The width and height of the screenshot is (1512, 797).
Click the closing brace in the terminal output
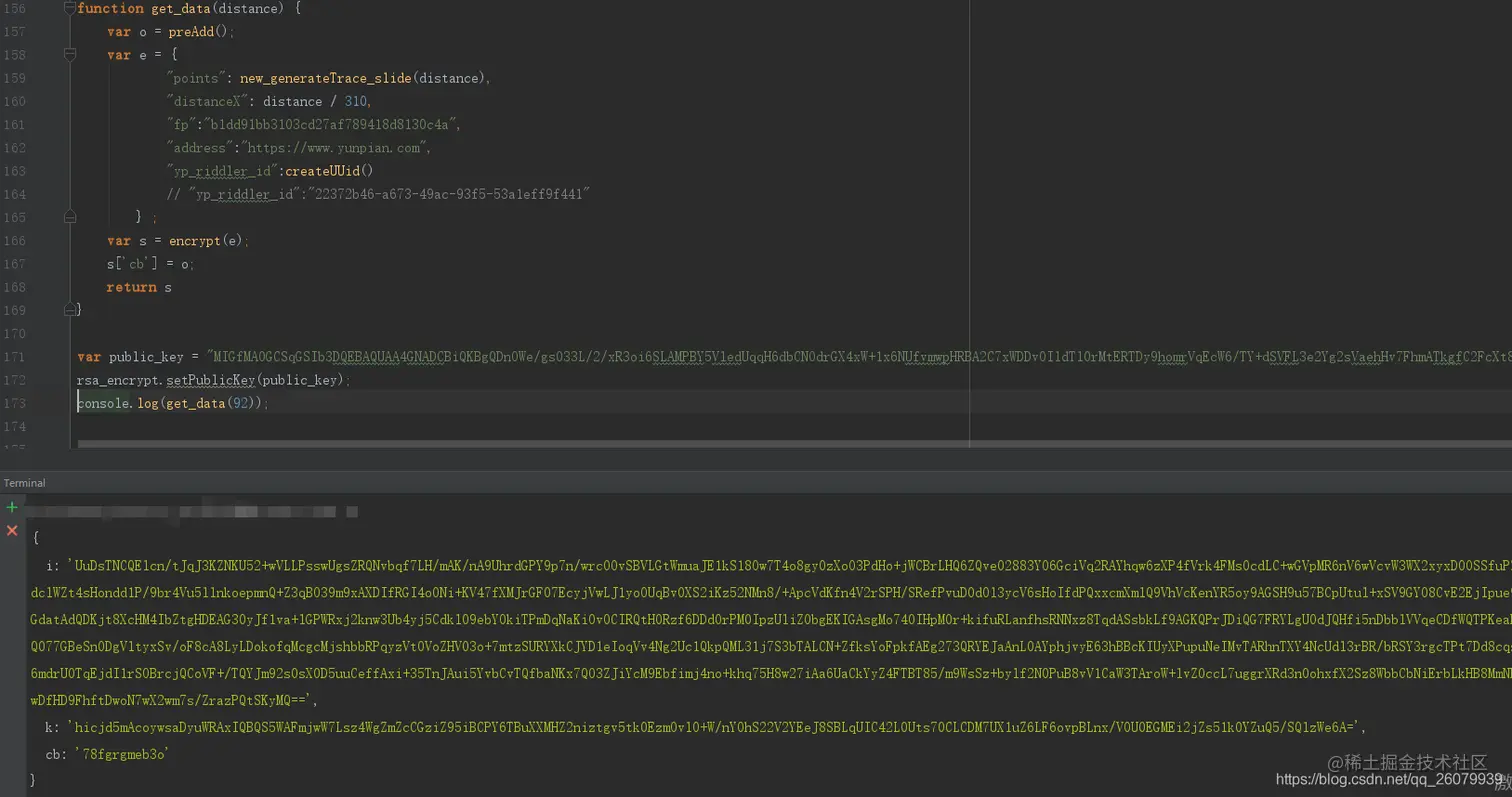pyautogui.click(x=33, y=778)
